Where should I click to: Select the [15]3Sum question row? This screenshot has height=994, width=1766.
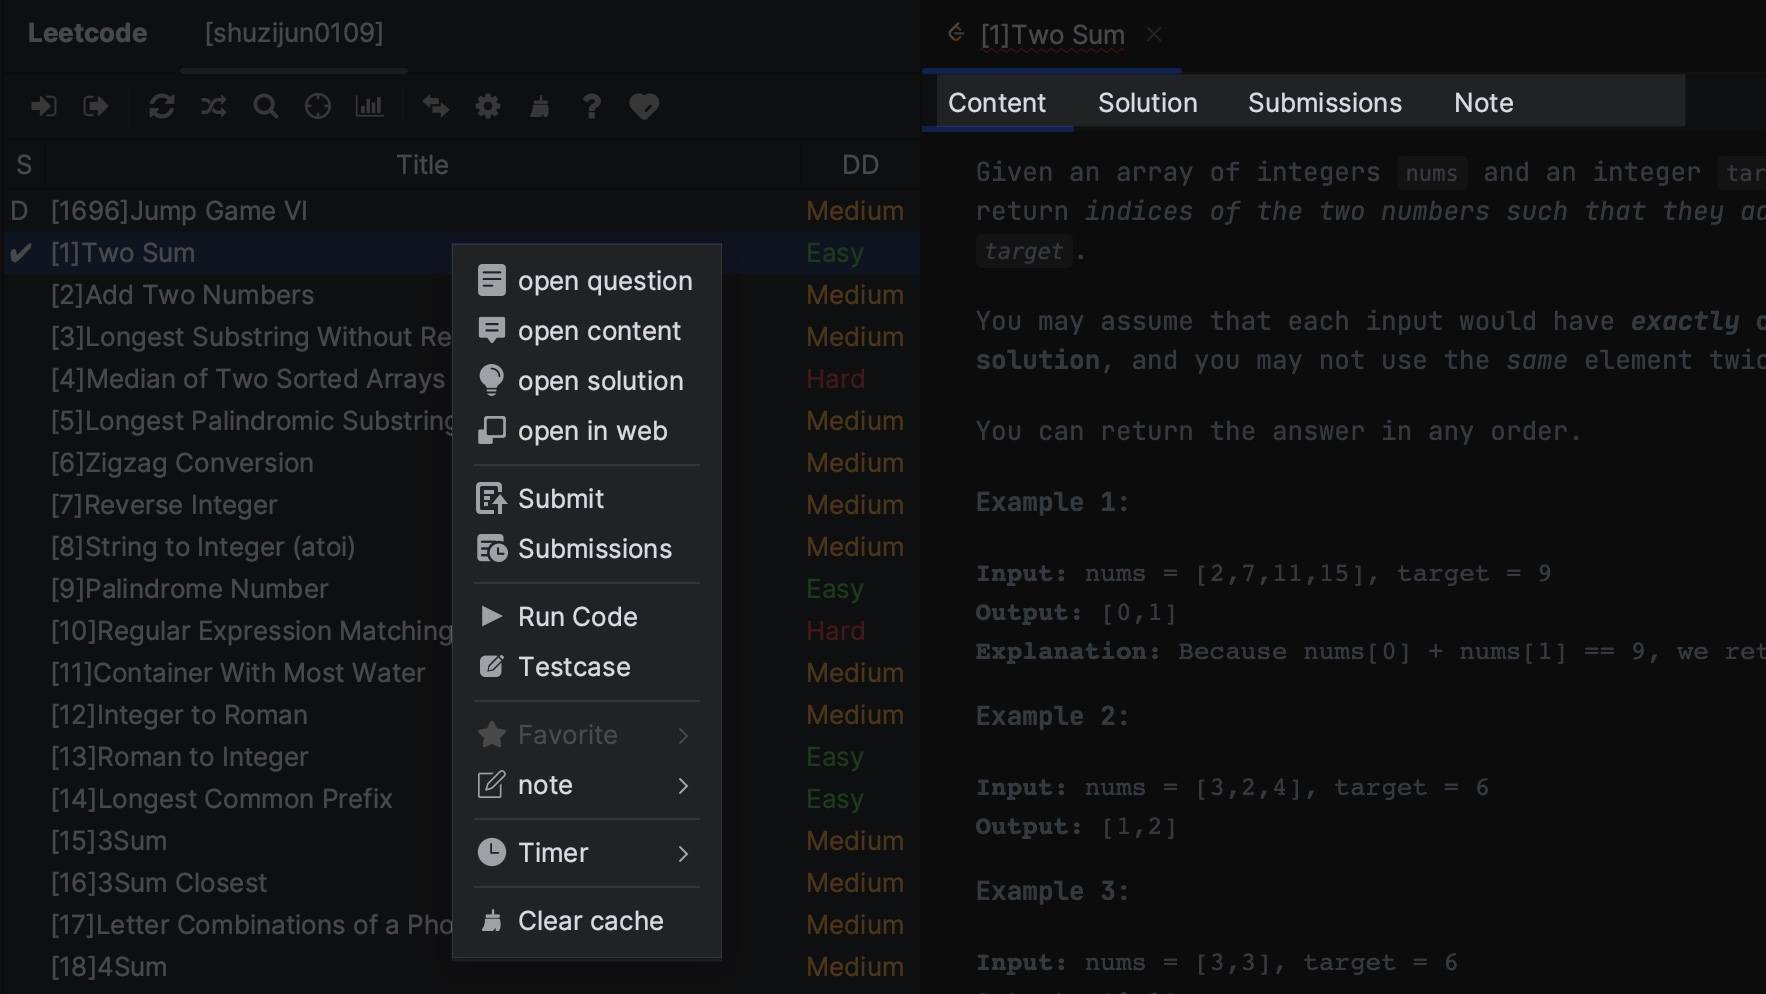pos(110,841)
